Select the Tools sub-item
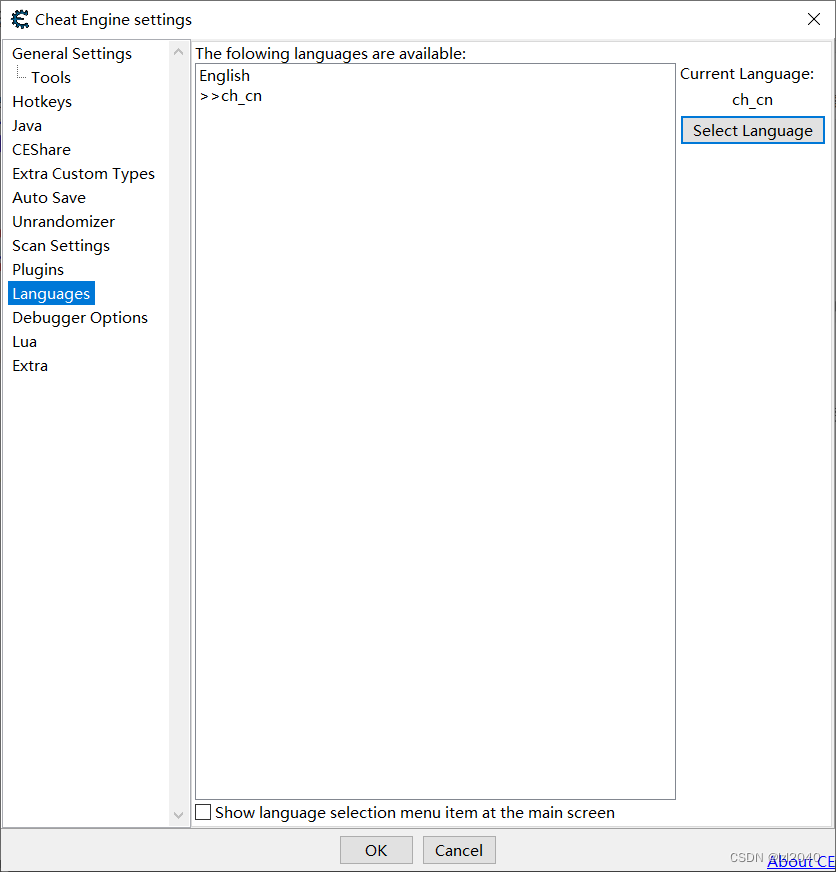This screenshot has height=872, width=836. [51, 78]
